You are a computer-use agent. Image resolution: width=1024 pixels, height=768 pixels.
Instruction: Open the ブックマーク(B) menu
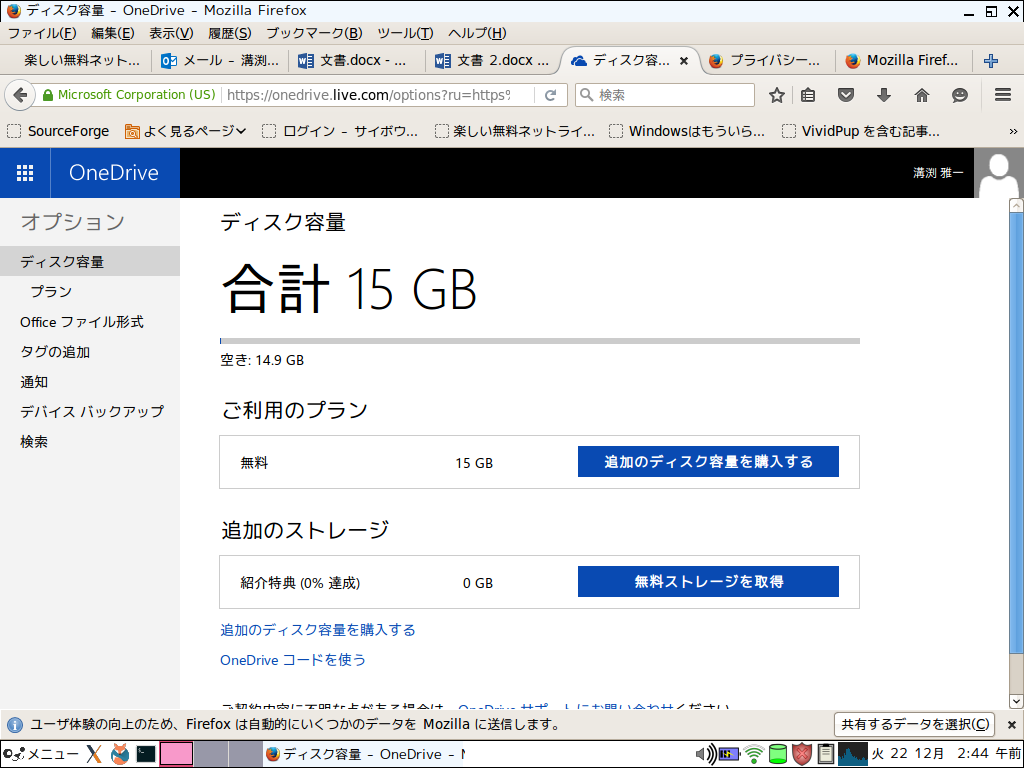point(314,33)
